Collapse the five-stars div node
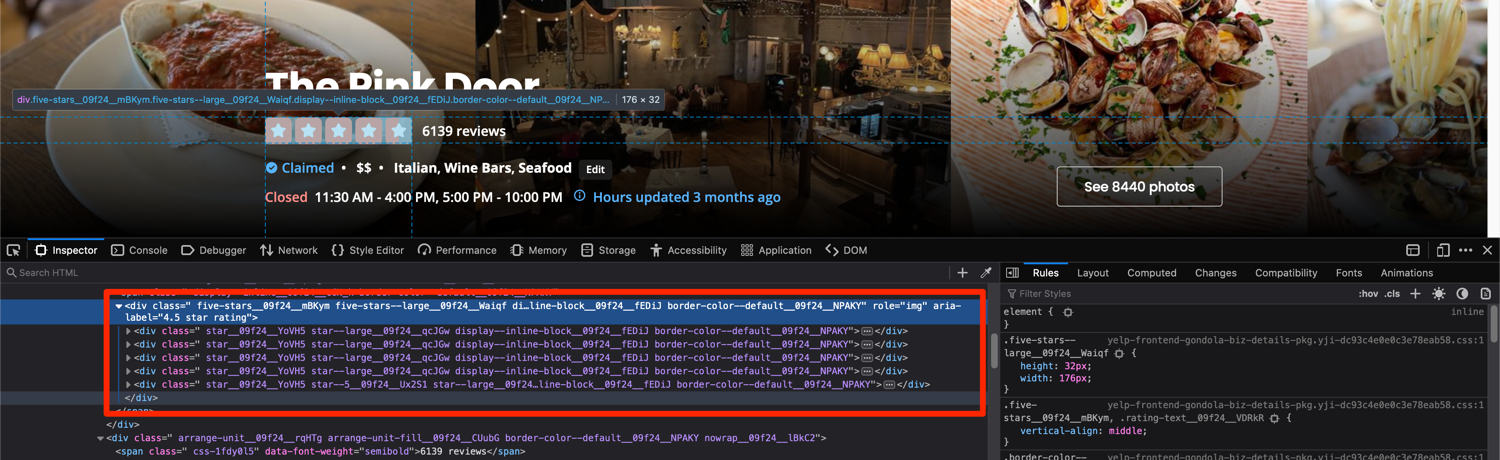This screenshot has width=1500, height=460. click(x=119, y=306)
